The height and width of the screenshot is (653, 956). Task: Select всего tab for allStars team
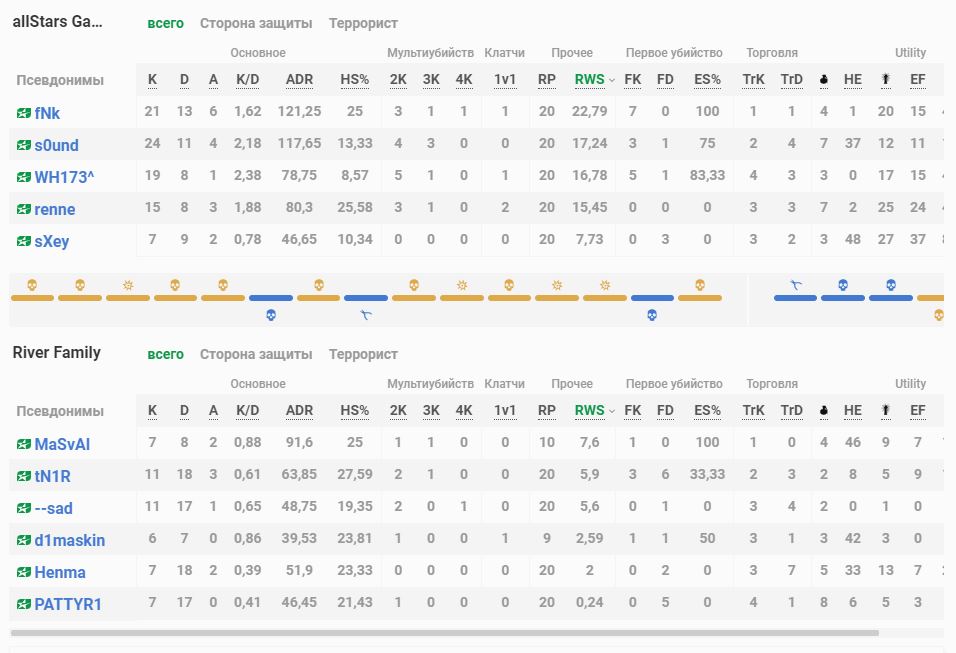(x=165, y=23)
